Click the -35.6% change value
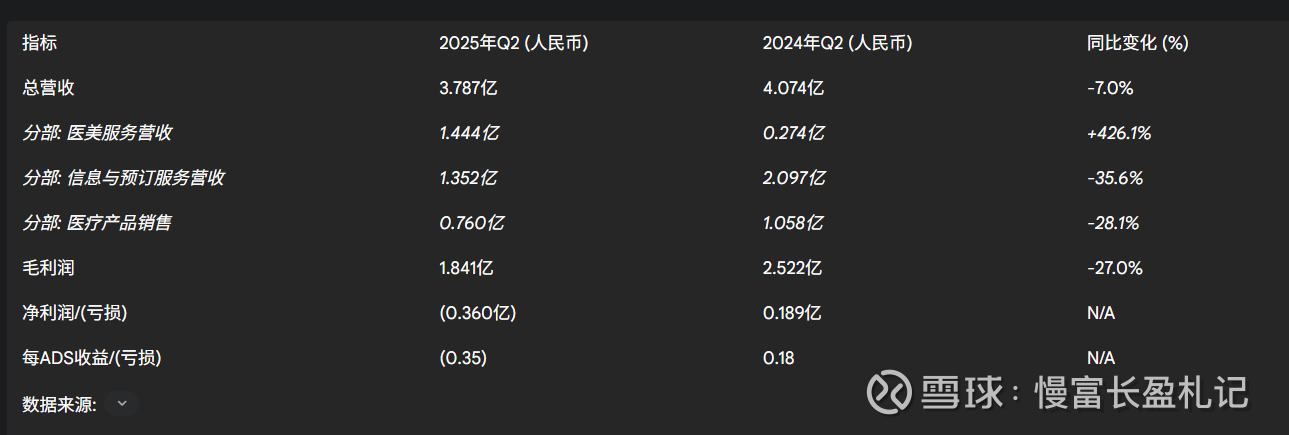1289x435 pixels. (x=1114, y=178)
